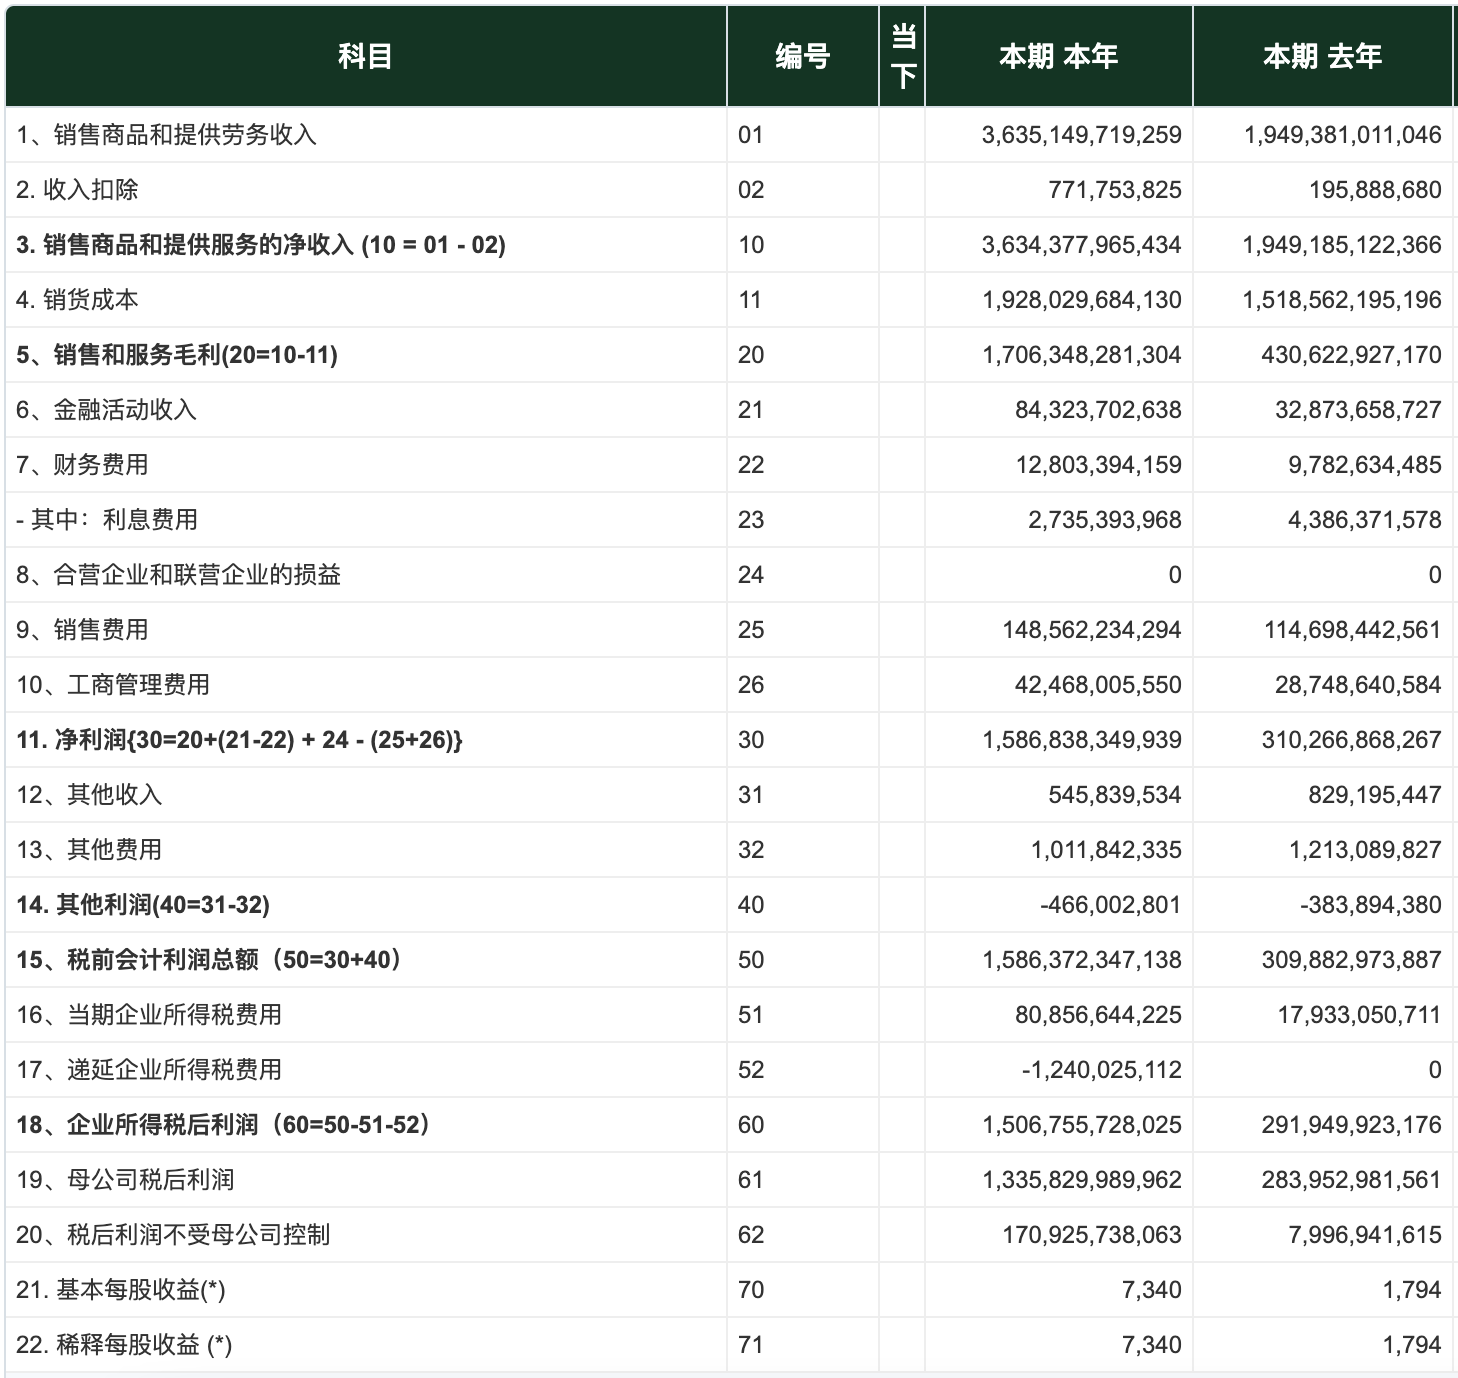Click code 30 in 编号 column

tap(751, 740)
